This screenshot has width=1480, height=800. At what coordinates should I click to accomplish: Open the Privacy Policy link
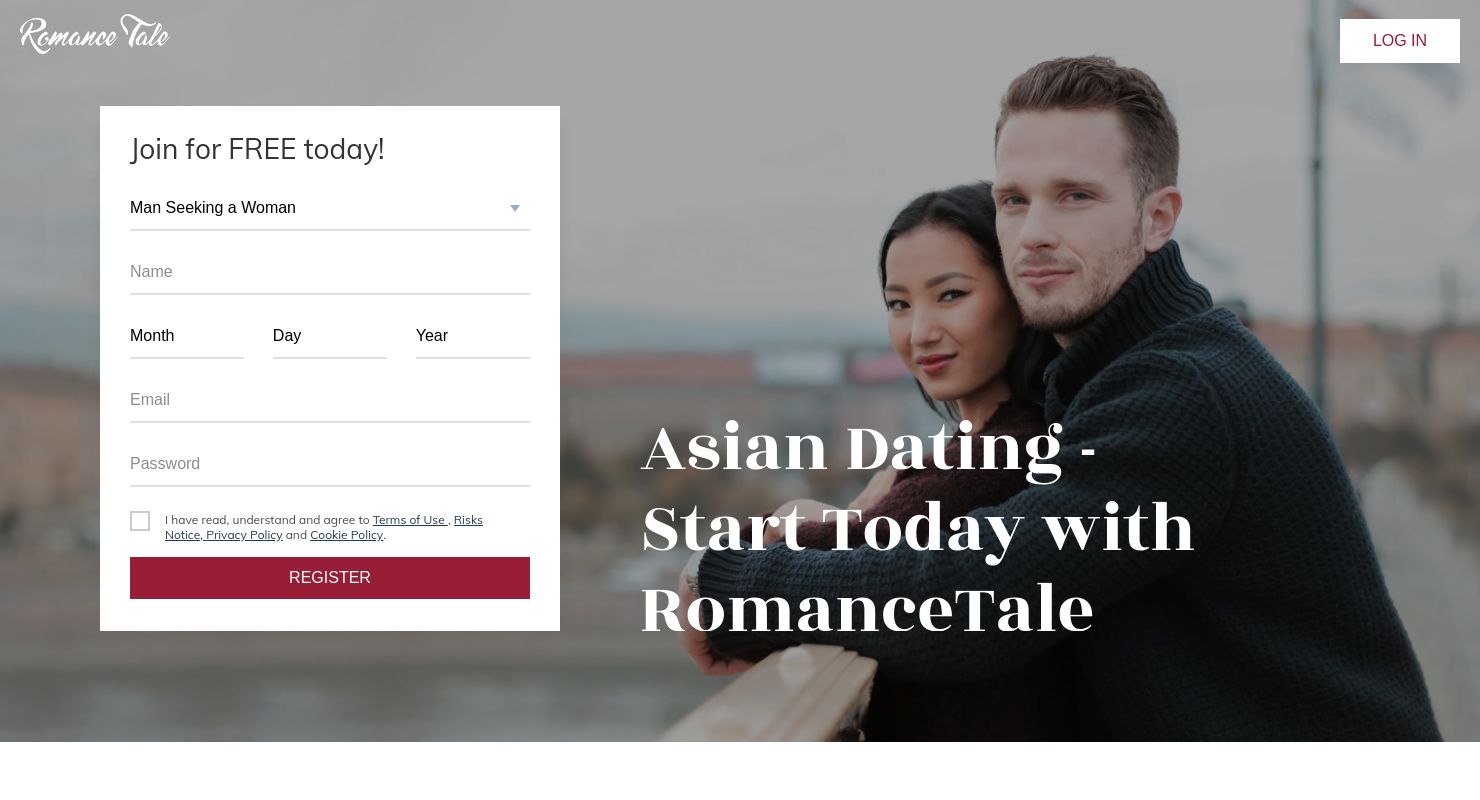point(244,535)
